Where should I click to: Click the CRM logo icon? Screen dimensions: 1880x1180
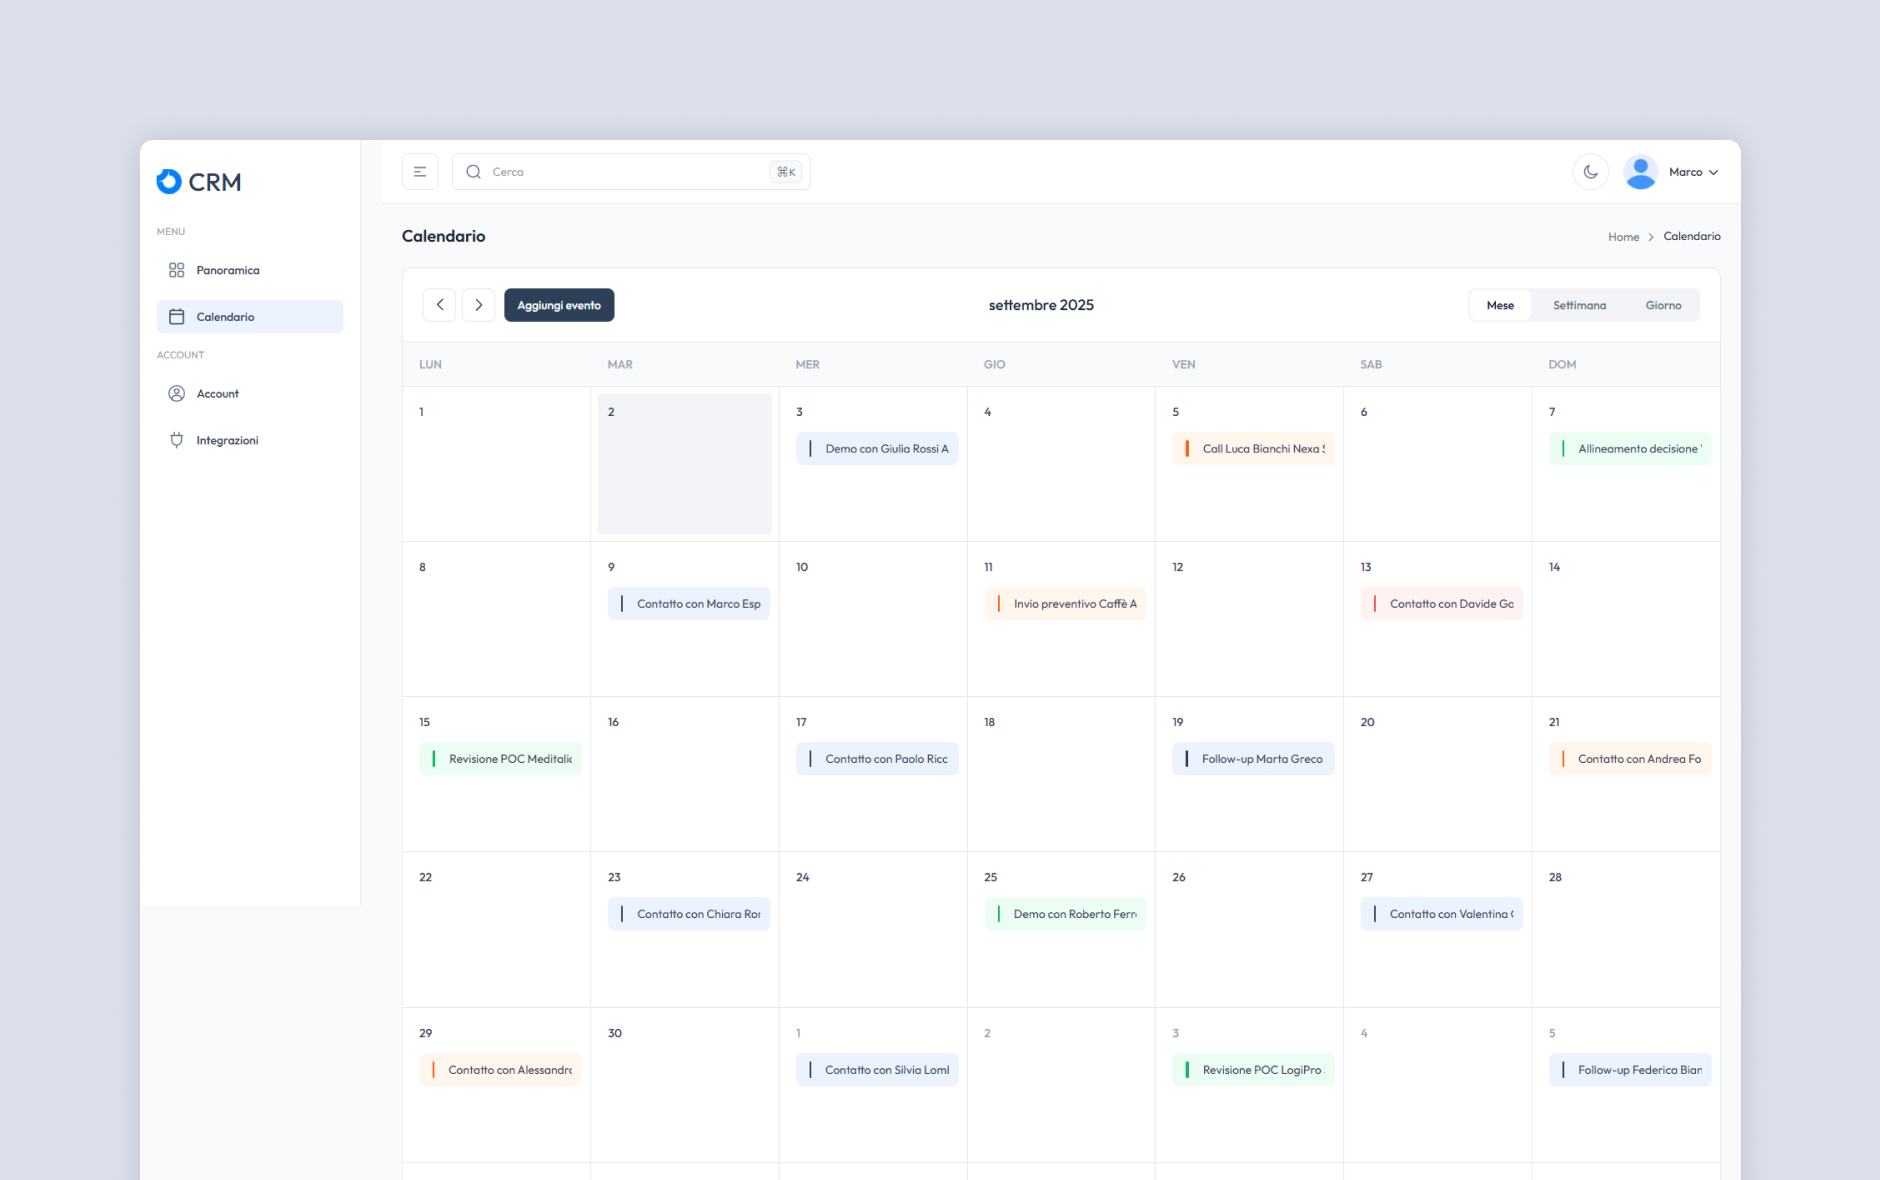[169, 181]
